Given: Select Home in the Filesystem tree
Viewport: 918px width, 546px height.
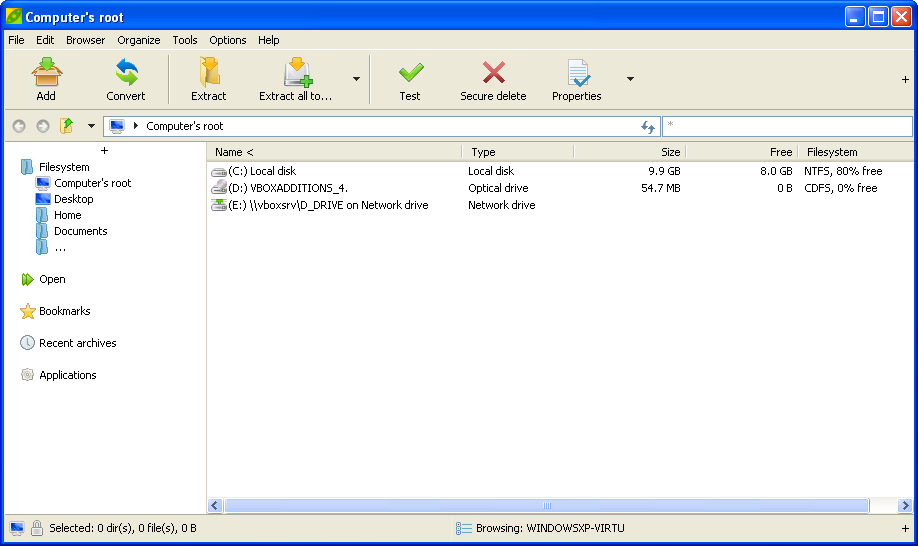Looking at the screenshot, I should pos(68,215).
